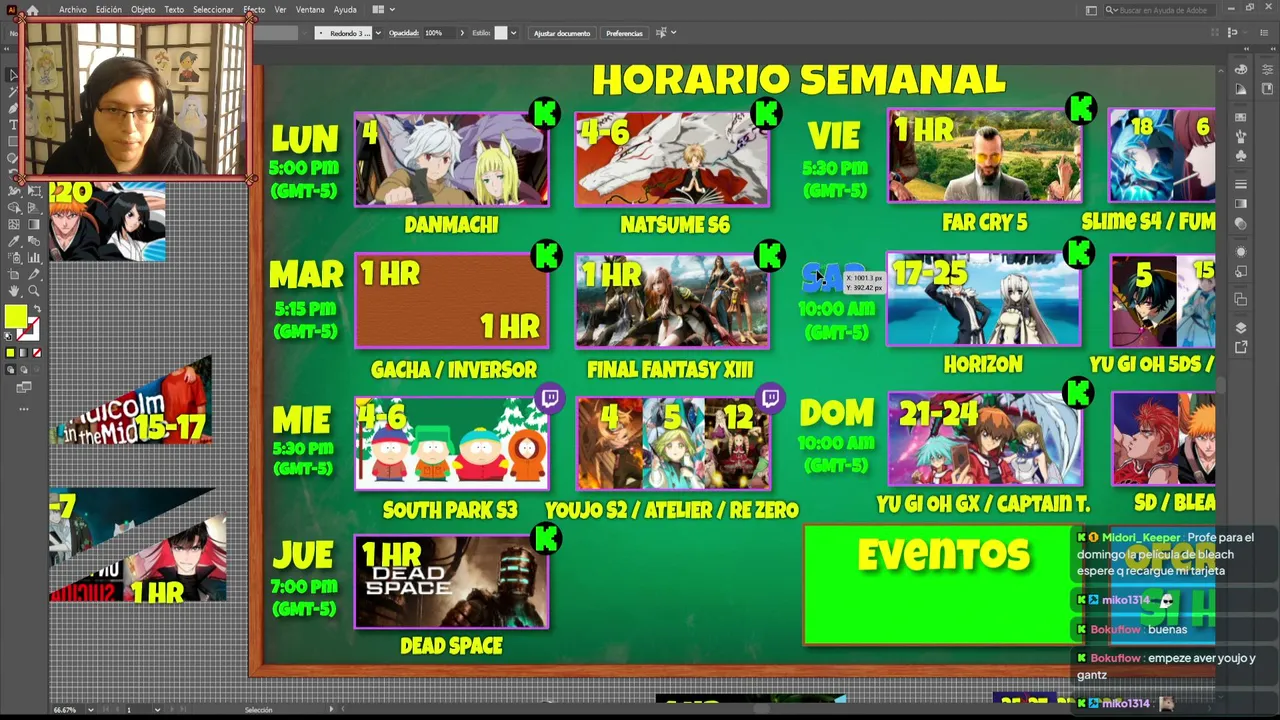
Task: Open the Brushes panel
Action: 1241,137
